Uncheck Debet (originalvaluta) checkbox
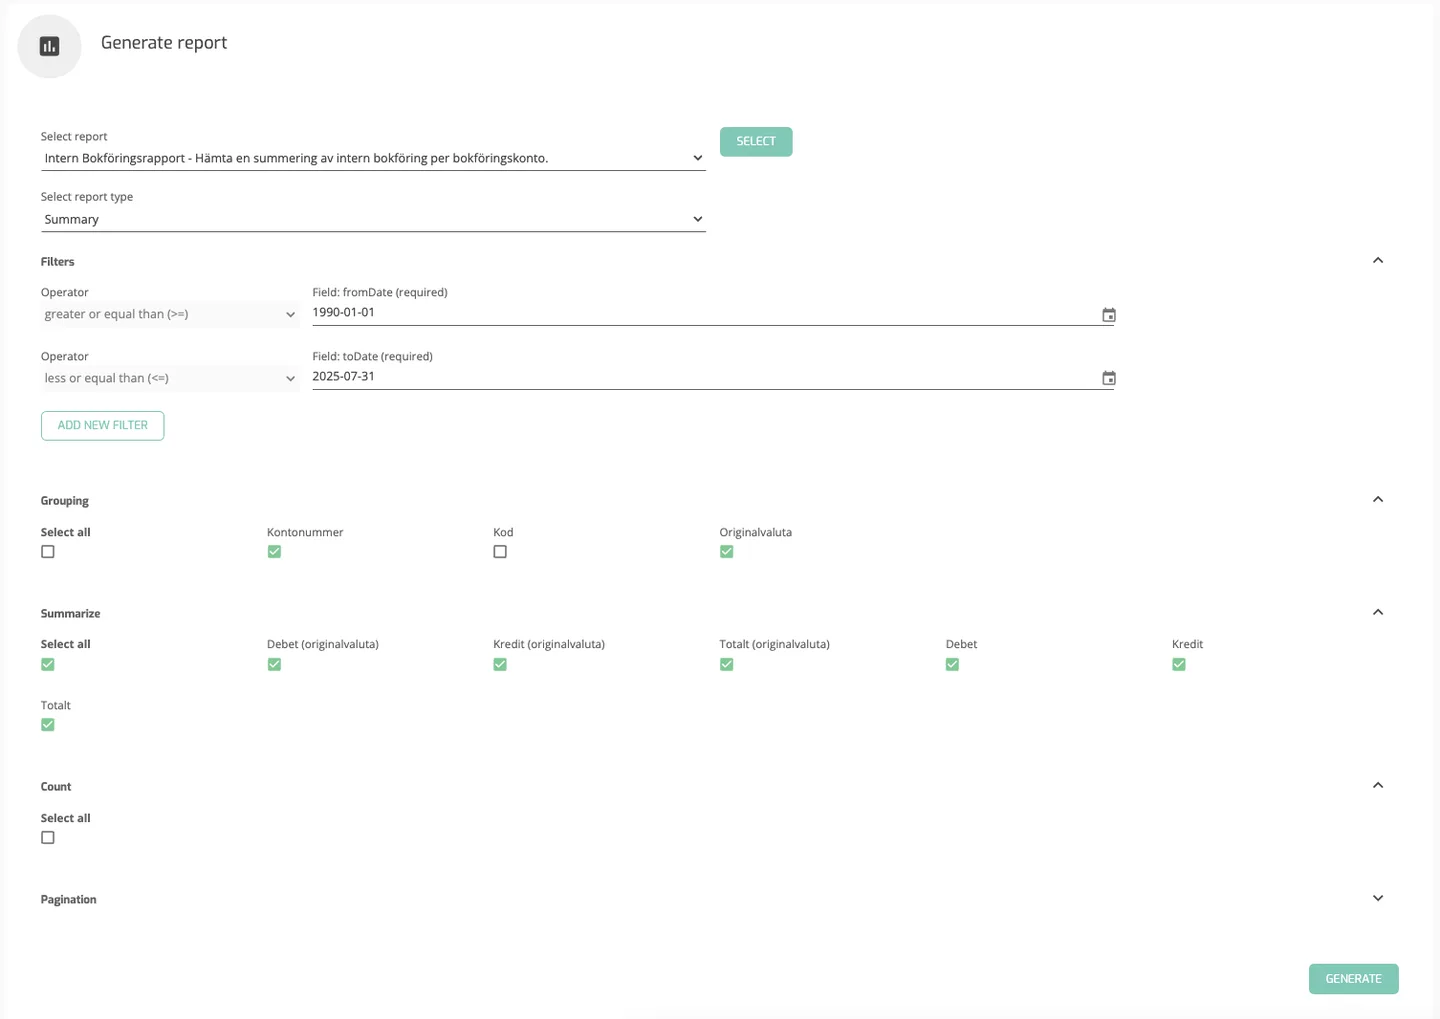This screenshot has height=1019, width=1440. (274, 665)
